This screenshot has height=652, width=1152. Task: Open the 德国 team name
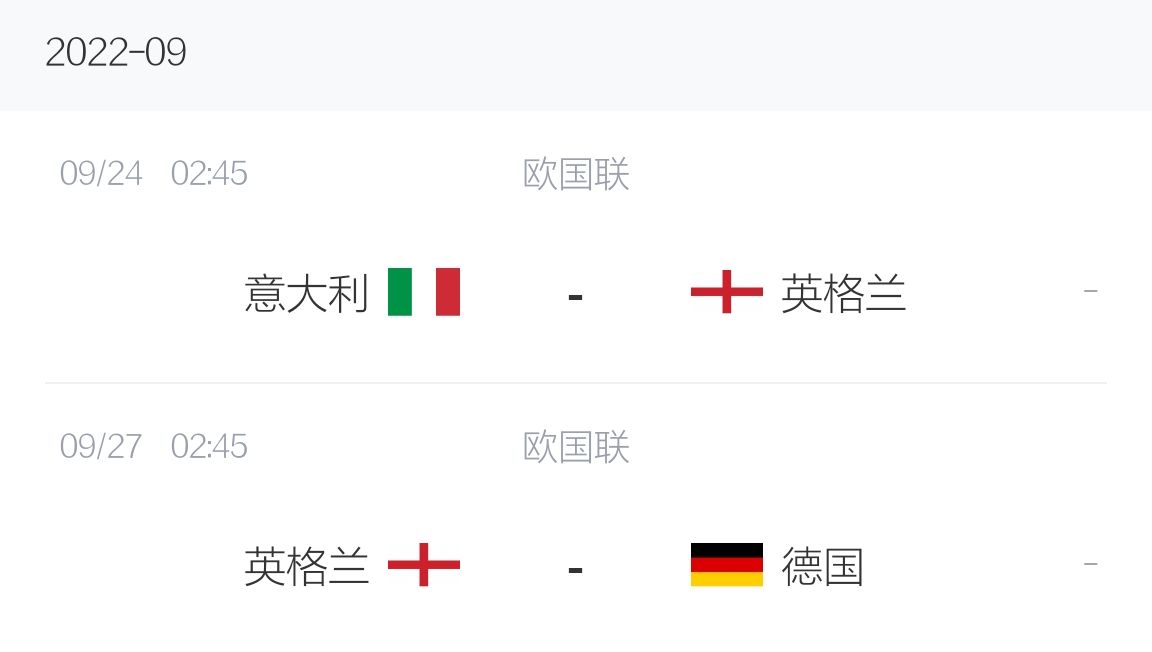click(x=822, y=566)
